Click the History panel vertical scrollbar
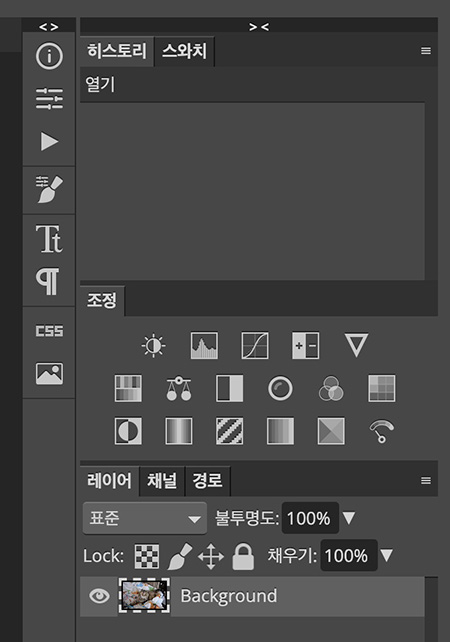The image size is (450, 642). (431, 174)
